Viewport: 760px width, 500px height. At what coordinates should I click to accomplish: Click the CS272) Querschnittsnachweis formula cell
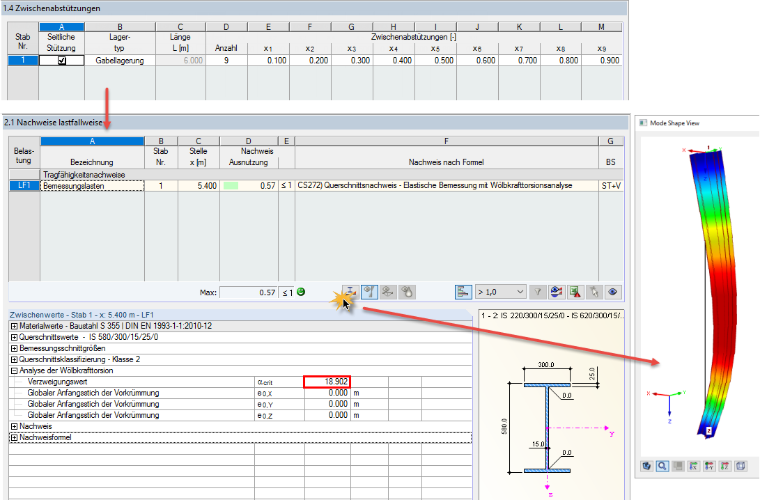pyautogui.click(x=446, y=186)
